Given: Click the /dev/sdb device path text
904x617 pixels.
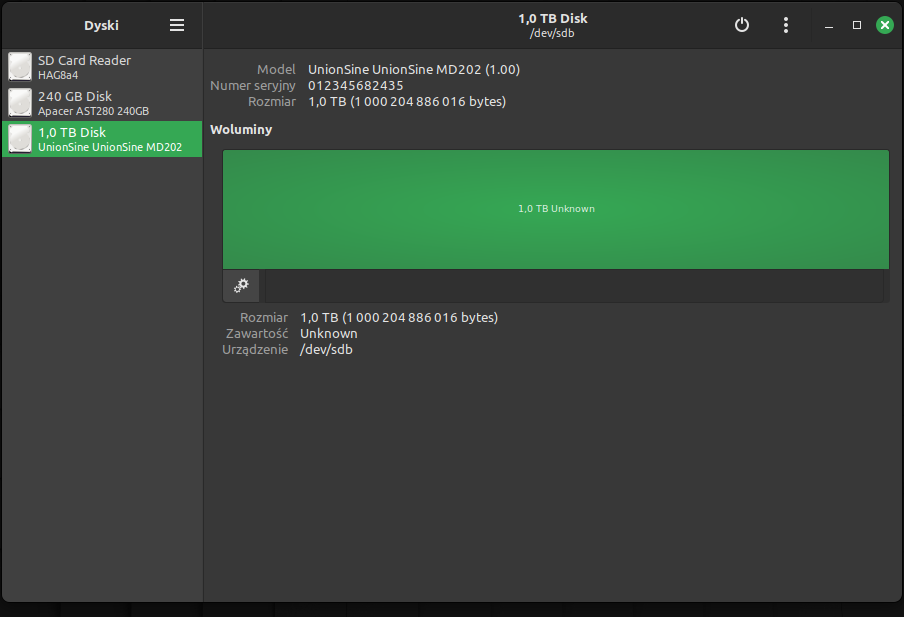Looking at the screenshot, I should tap(327, 349).
